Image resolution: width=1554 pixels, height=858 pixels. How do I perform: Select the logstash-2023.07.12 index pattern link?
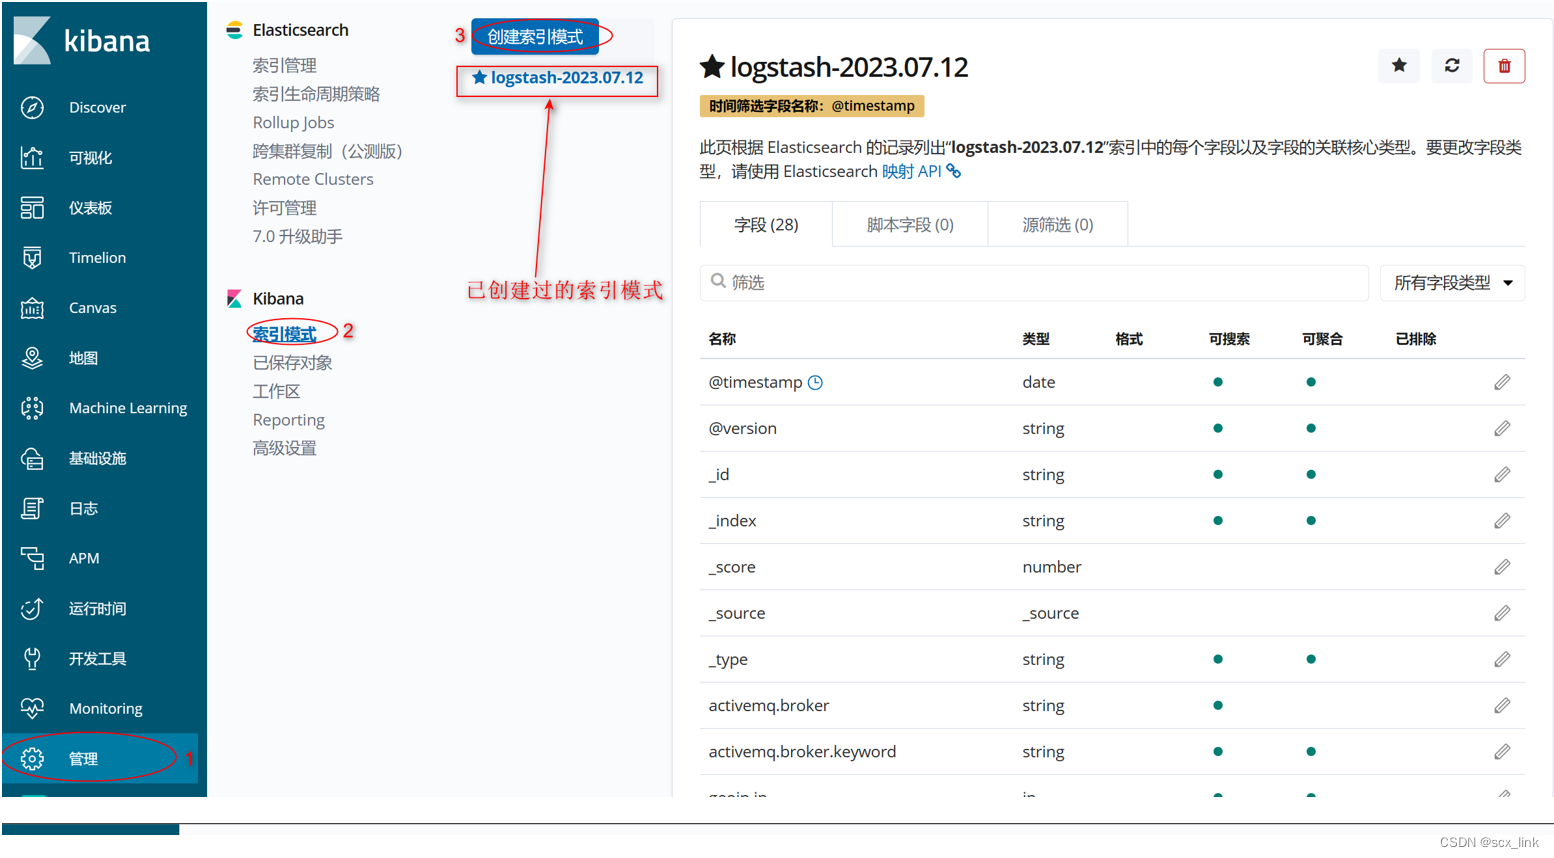[x=567, y=78]
